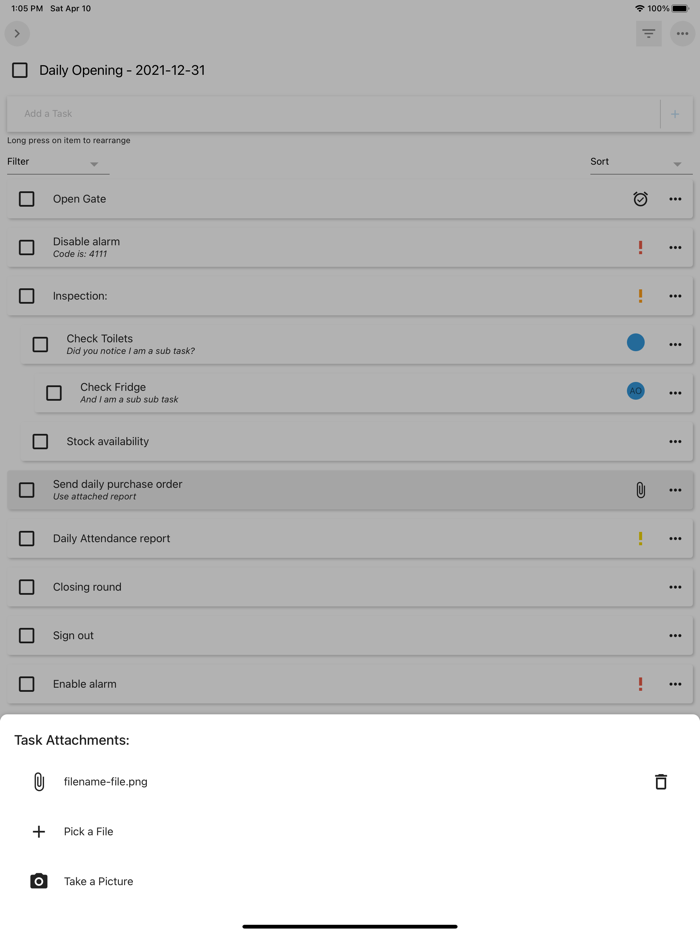Click the blue assignee circle on Check Toilets
This screenshot has height=934, width=700.
coord(635,342)
